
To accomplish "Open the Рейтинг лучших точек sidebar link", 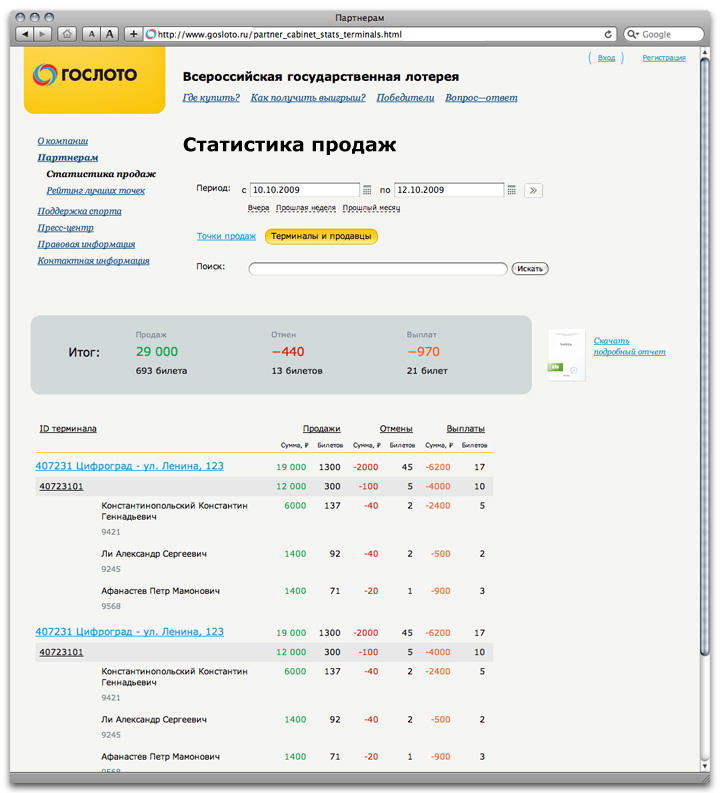I will tap(95, 191).
